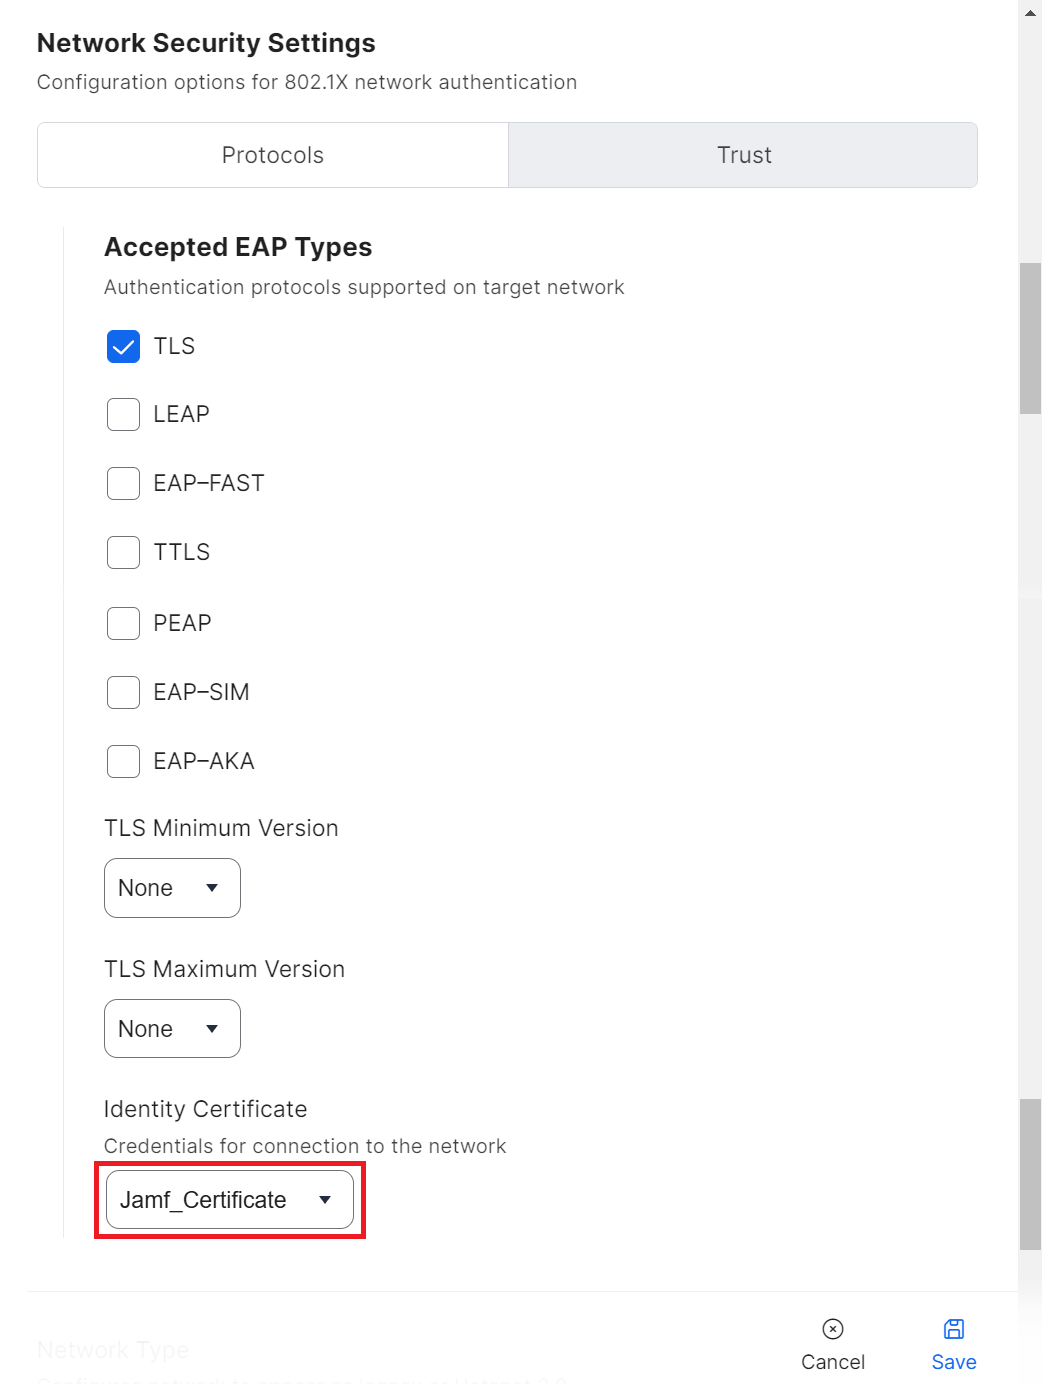Enable the EAP-FAST checkbox
Image resolution: width=1042 pixels, height=1384 pixels.
click(123, 483)
